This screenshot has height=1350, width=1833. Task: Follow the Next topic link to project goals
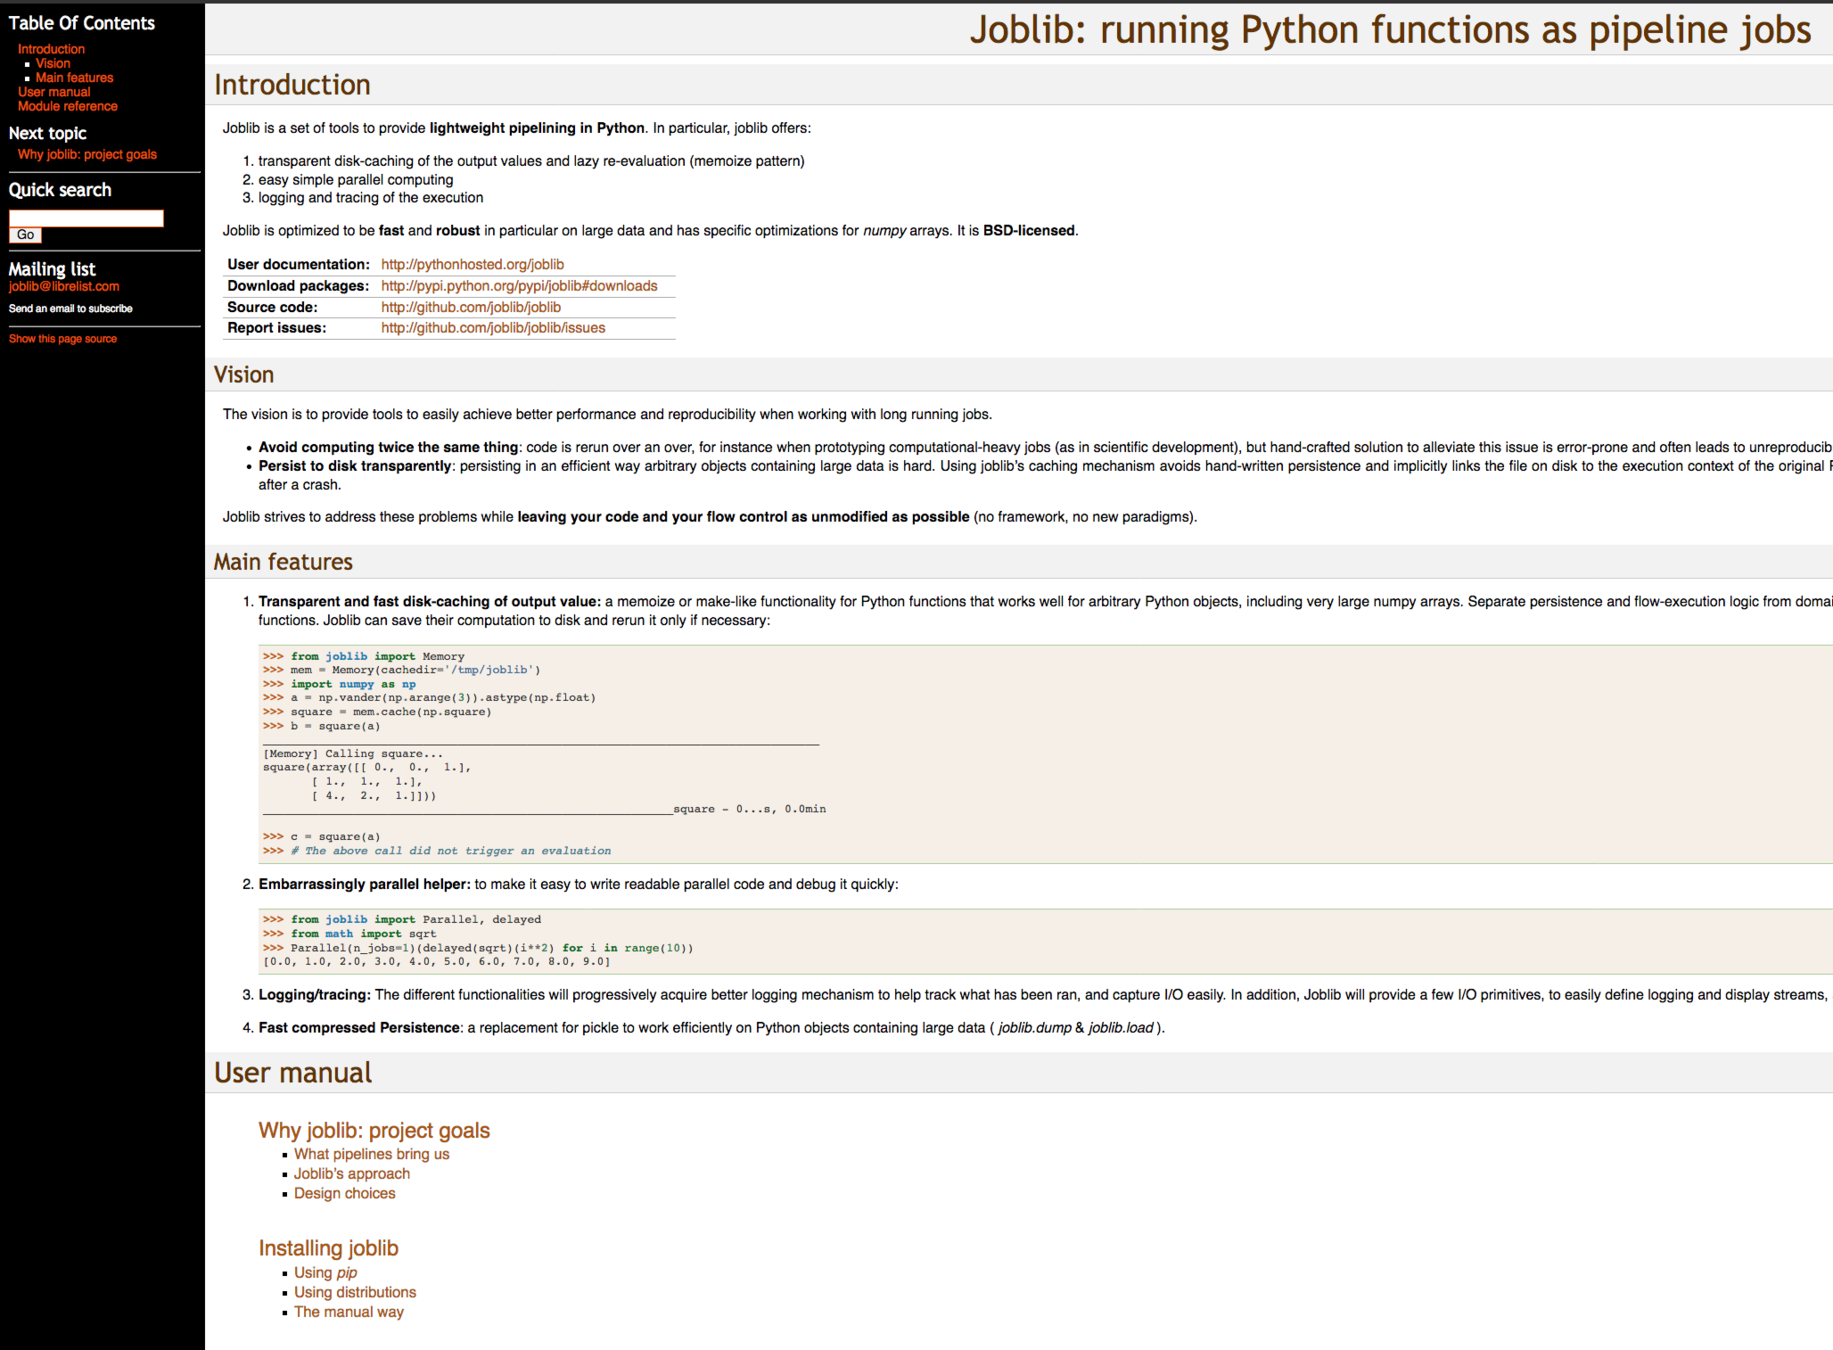(x=87, y=154)
